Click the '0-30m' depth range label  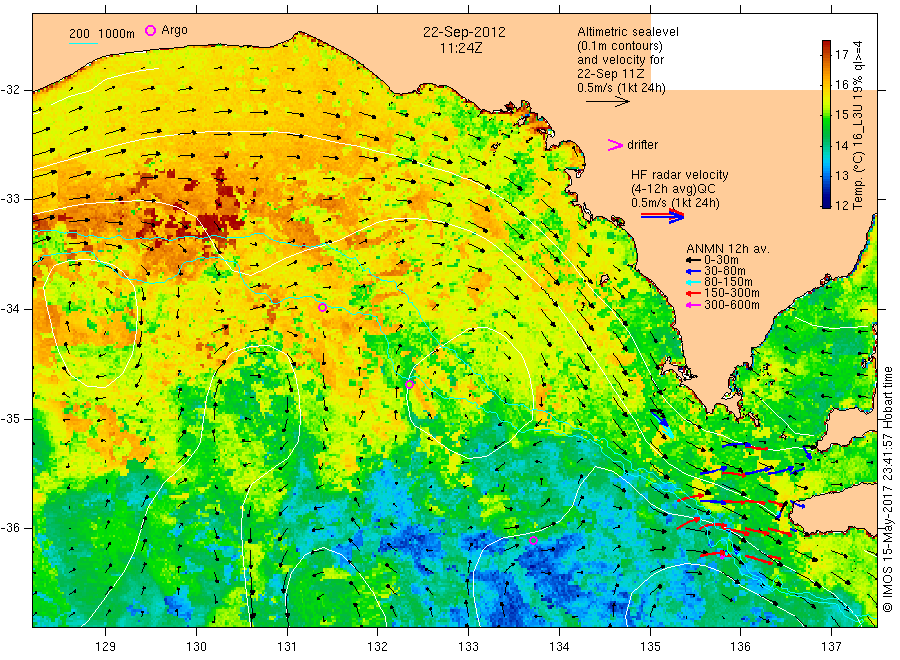pyautogui.click(x=721, y=260)
